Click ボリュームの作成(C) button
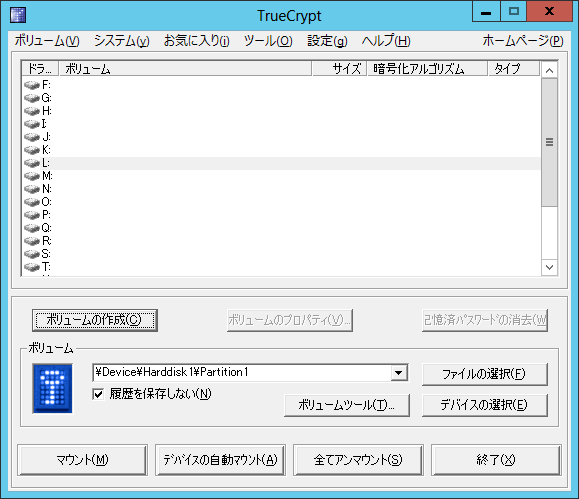The image size is (579, 499). click(95, 320)
